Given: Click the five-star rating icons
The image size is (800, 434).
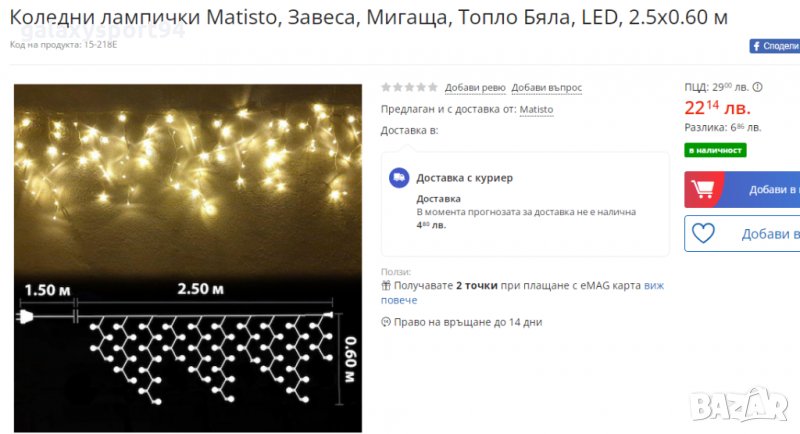Looking at the screenshot, I should [409, 87].
